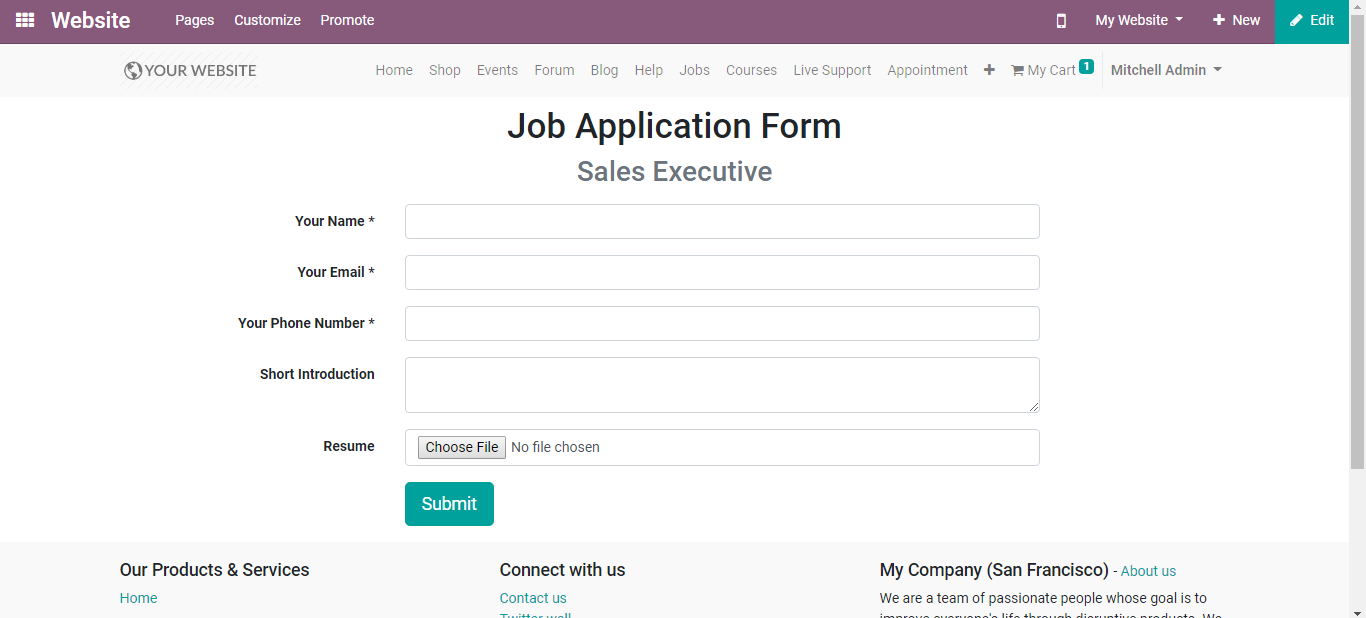The height and width of the screenshot is (618, 1366).
Task: Open the Pages menu
Action: pos(194,20)
